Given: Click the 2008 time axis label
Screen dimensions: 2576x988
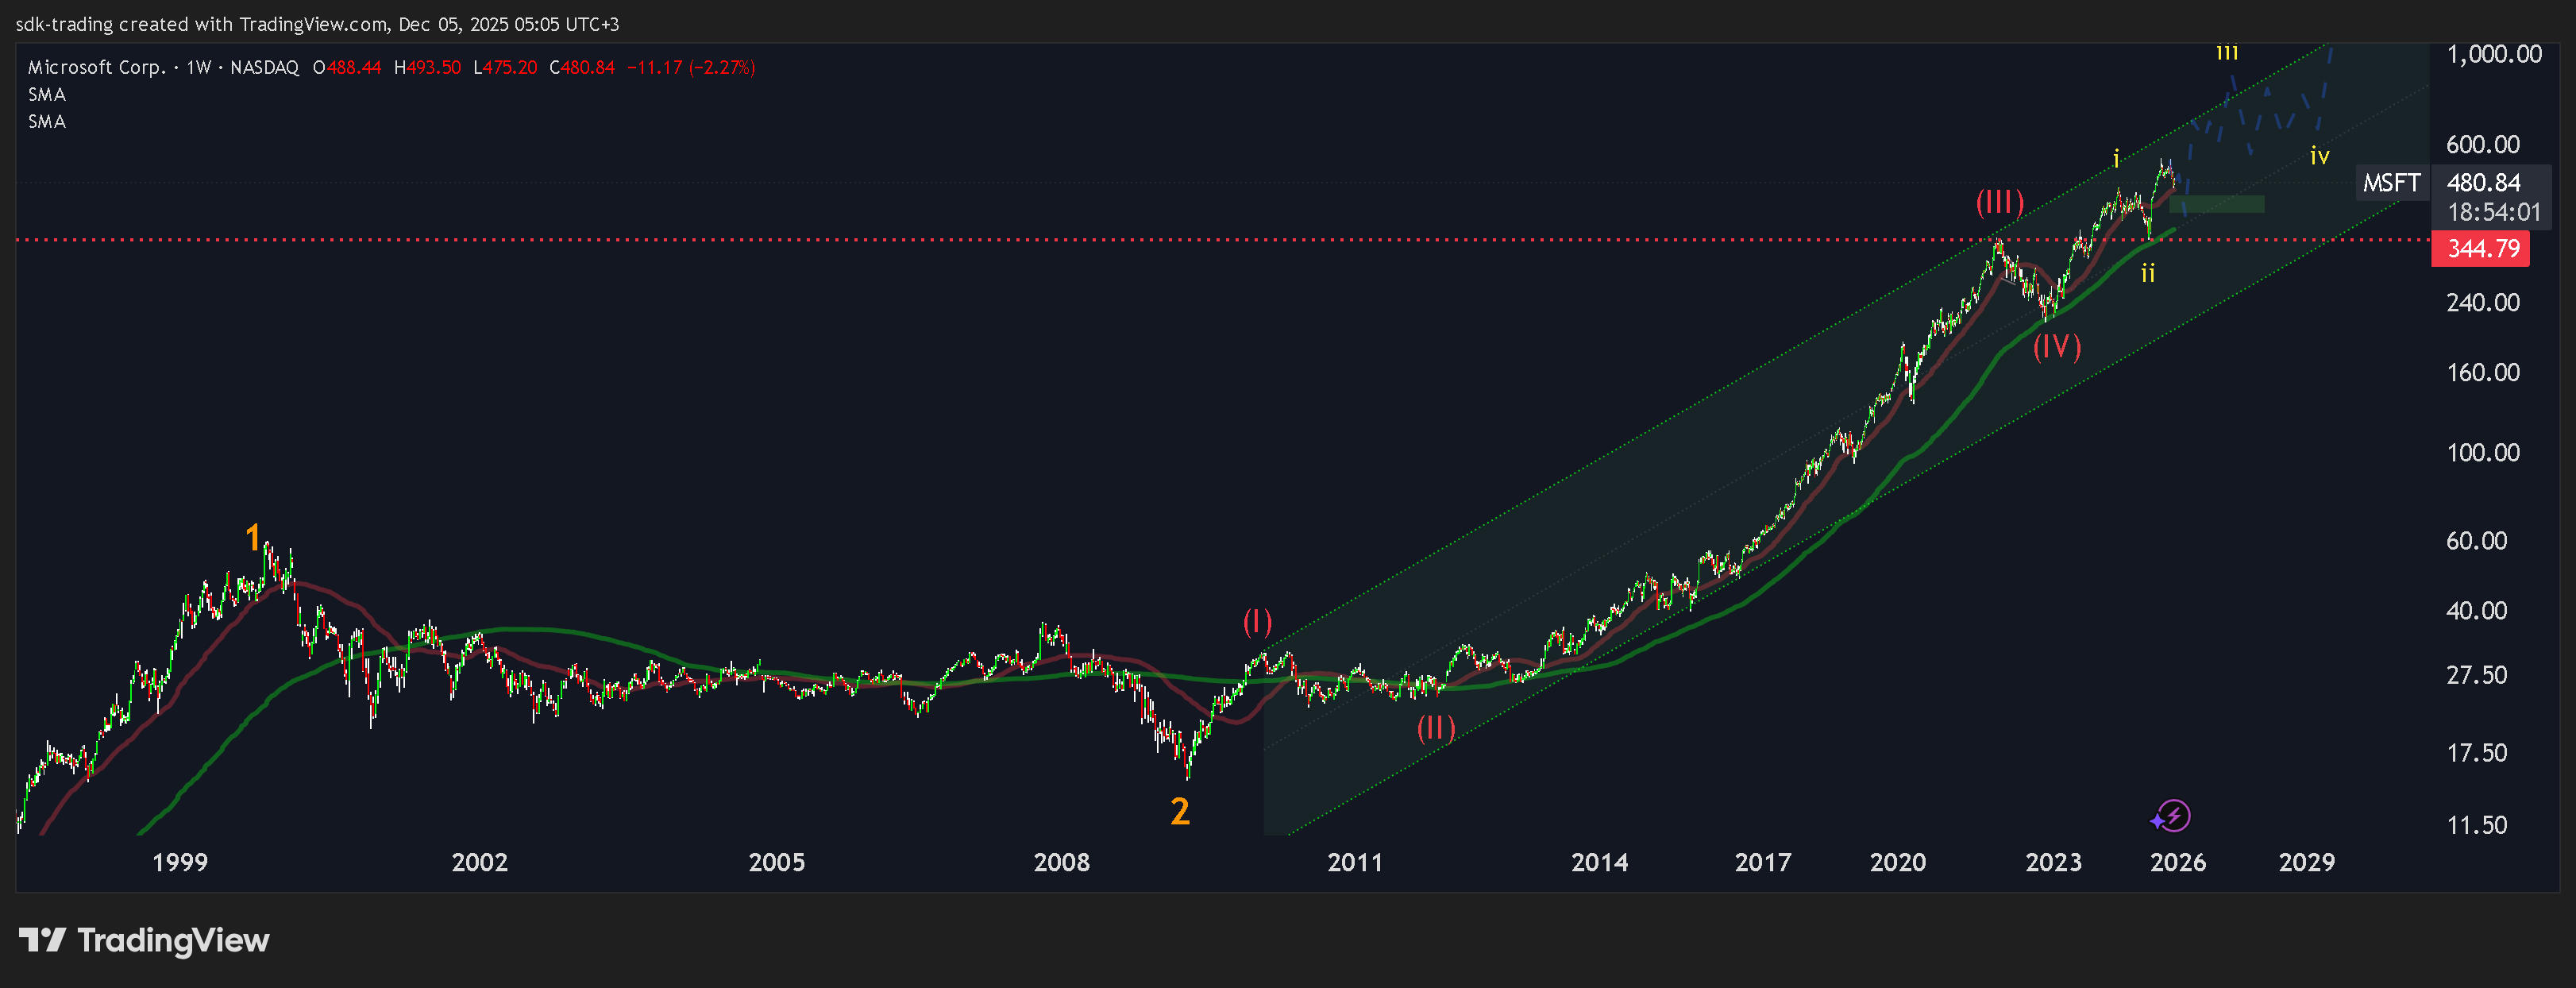Looking at the screenshot, I should point(1062,862).
